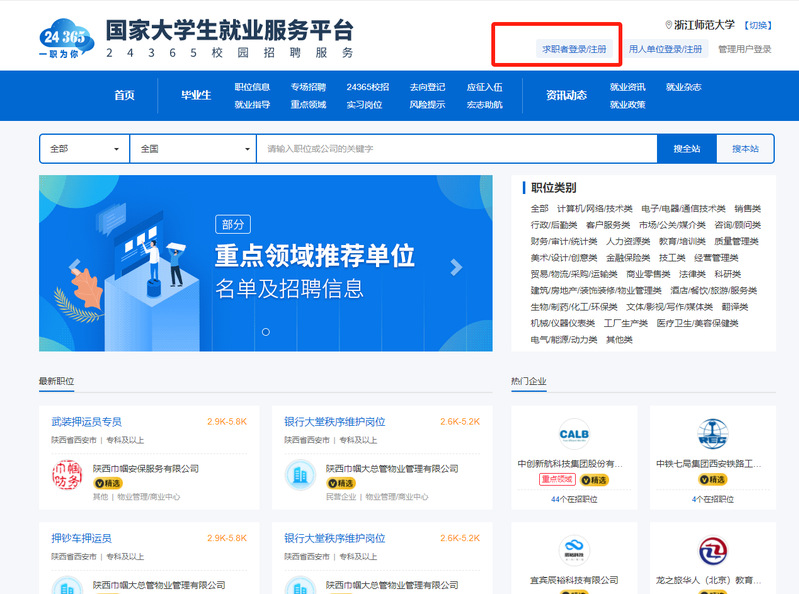Click the 精选 badge under 中铁七局集团

pos(712,479)
